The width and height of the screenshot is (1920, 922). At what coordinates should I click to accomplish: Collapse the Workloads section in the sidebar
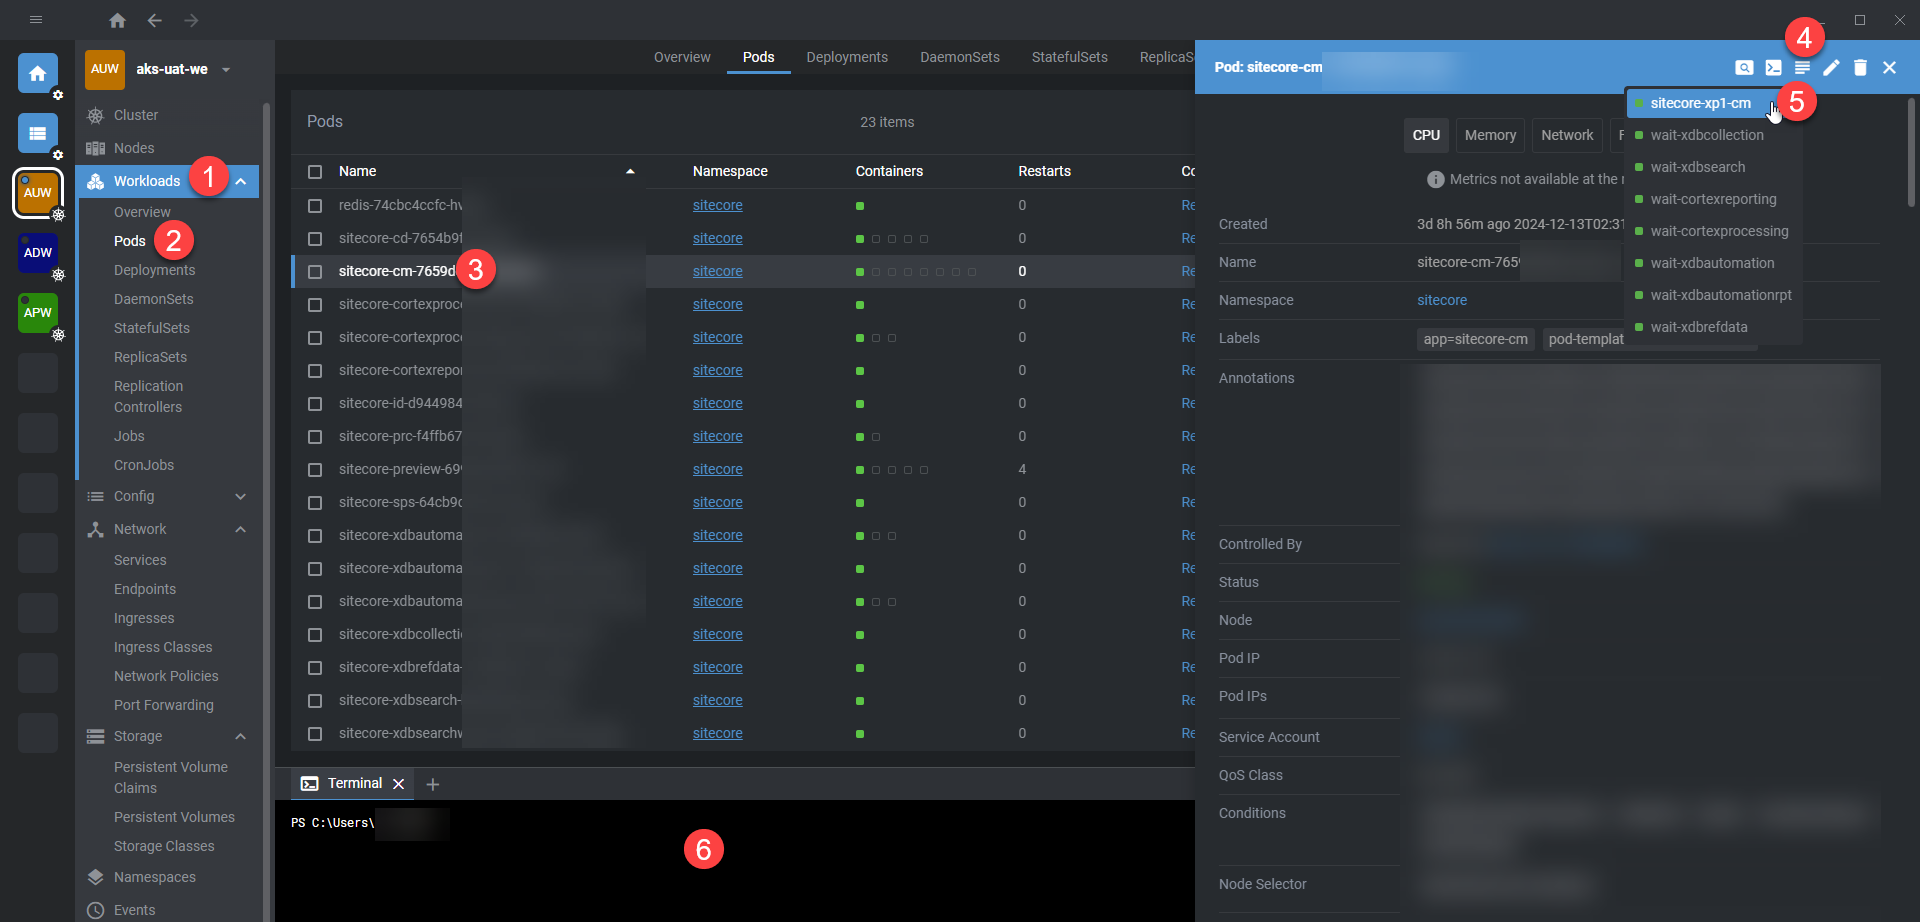tap(241, 181)
